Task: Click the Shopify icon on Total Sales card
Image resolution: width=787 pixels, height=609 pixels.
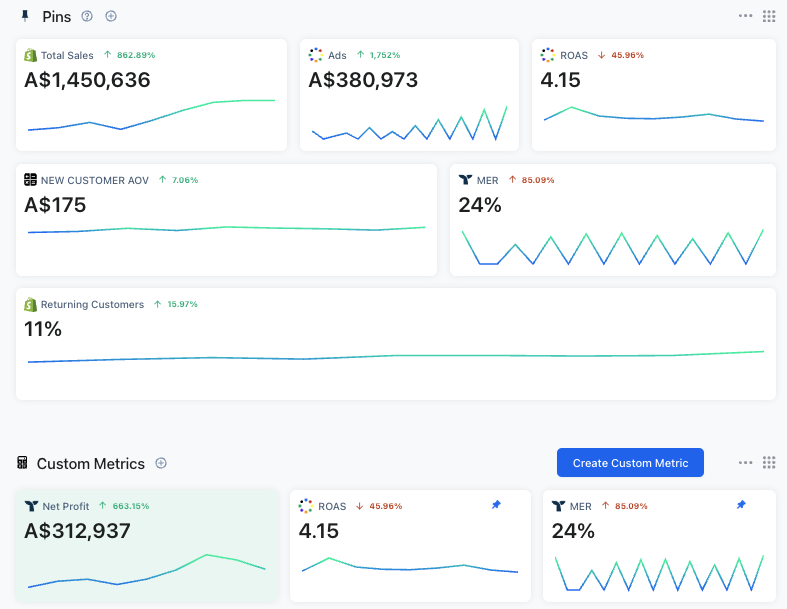Action: (x=31, y=55)
